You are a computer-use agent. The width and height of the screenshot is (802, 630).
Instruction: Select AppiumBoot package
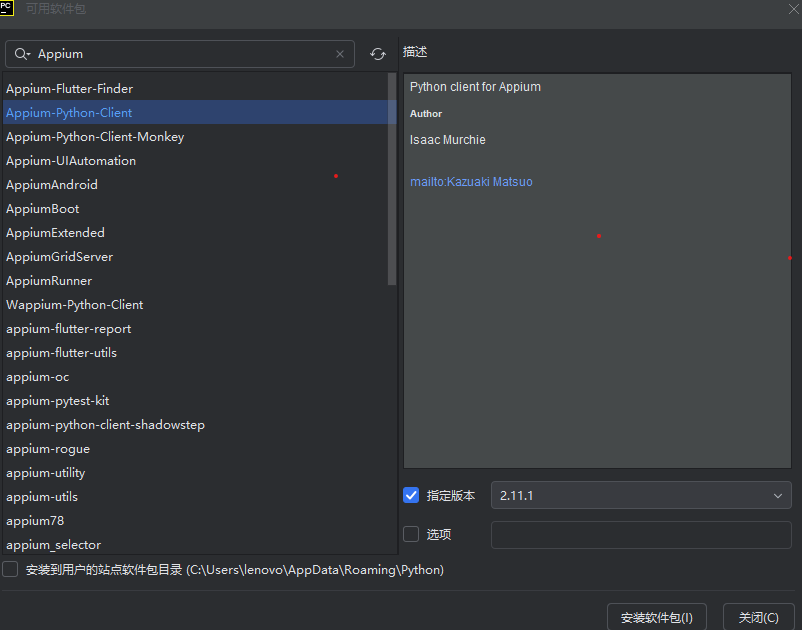pos(196,209)
